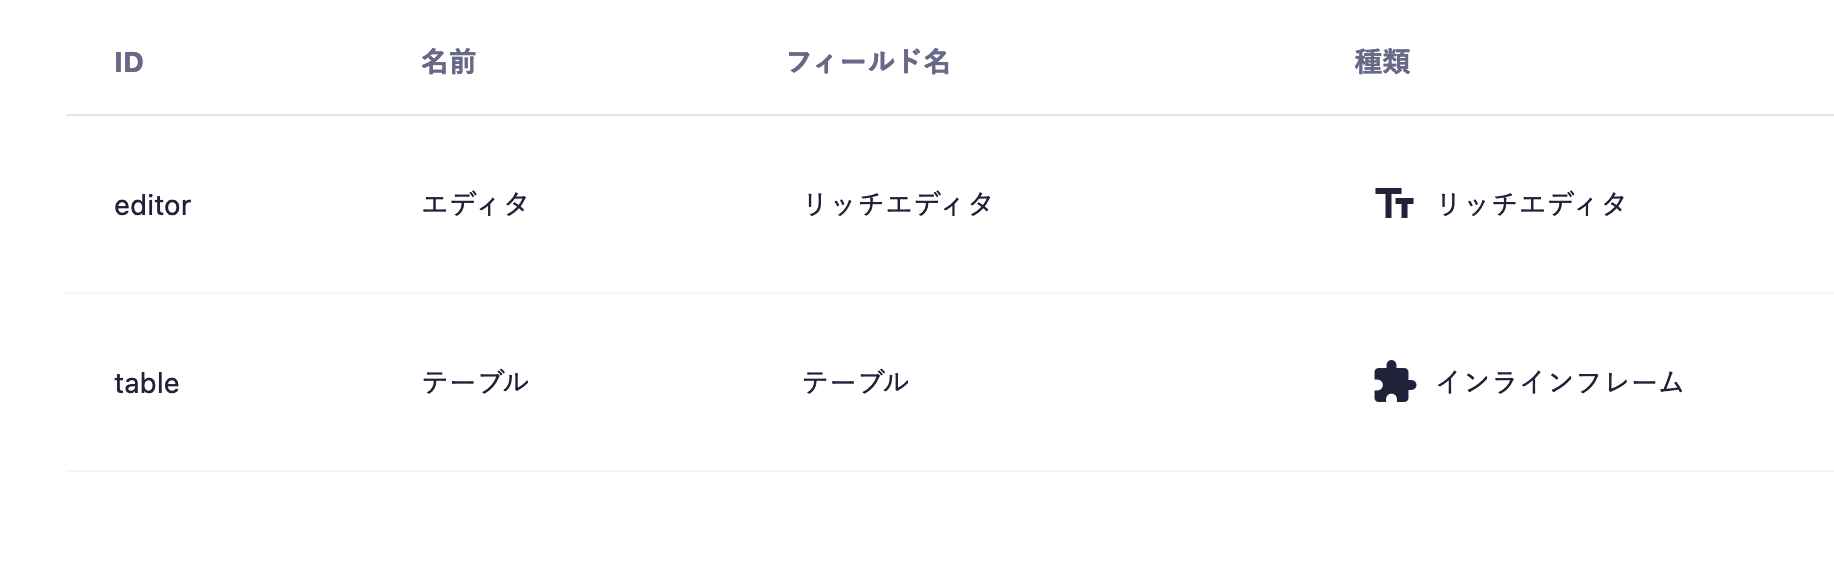This screenshot has height=570, width=1834.
Task: Open the "table" ID entry
Action: coord(146,383)
